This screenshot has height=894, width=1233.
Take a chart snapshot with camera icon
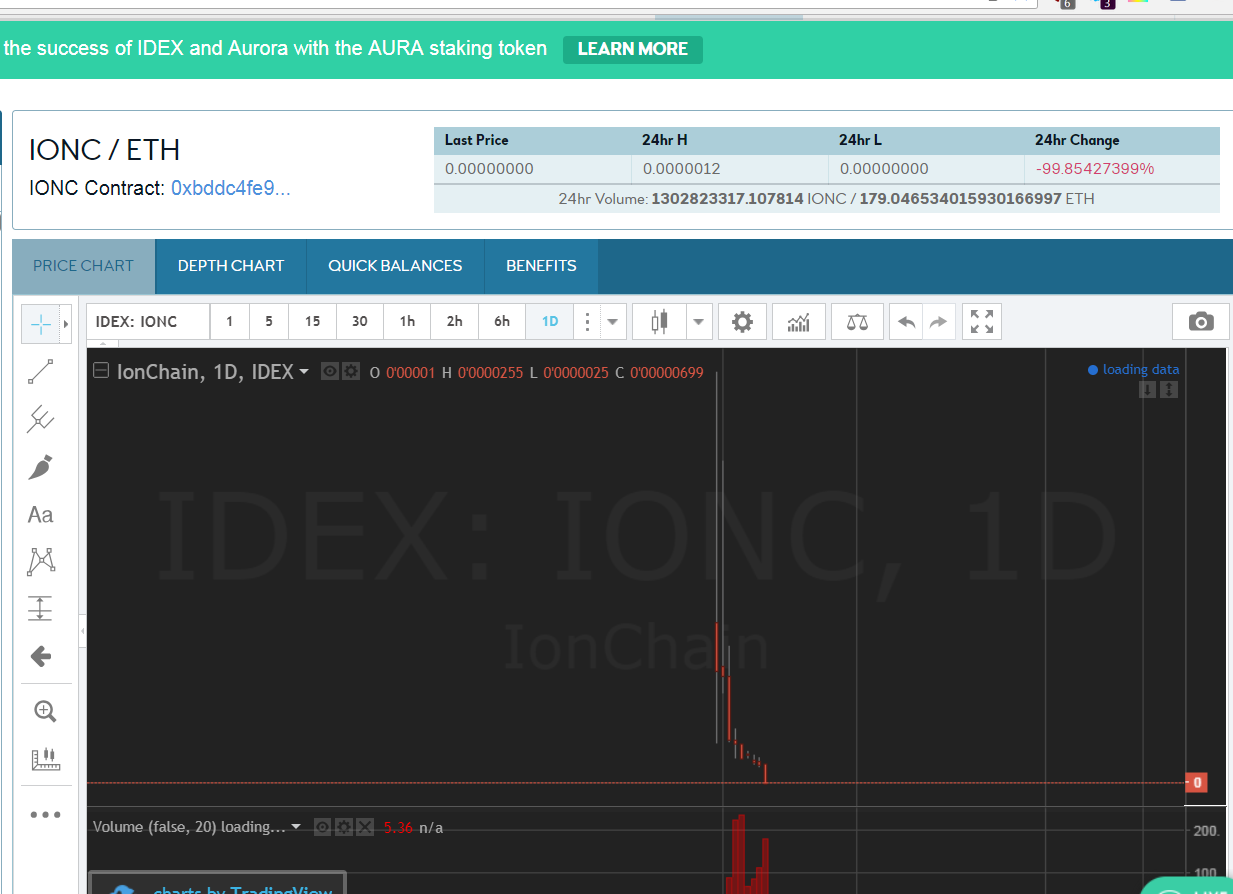[x=1201, y=322]
